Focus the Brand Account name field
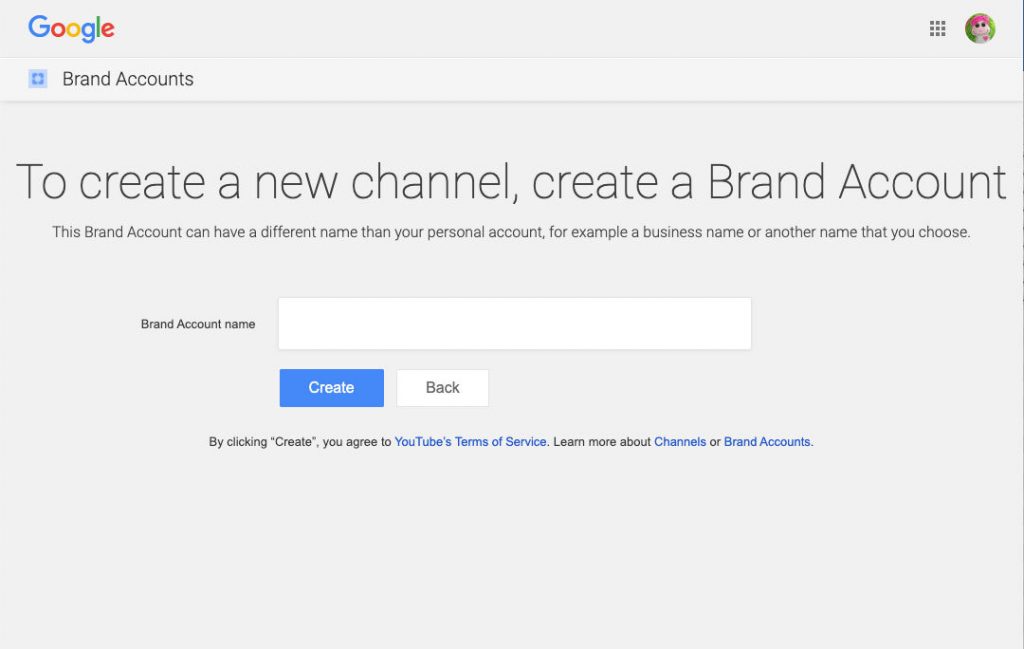 [x=515, y=324]
